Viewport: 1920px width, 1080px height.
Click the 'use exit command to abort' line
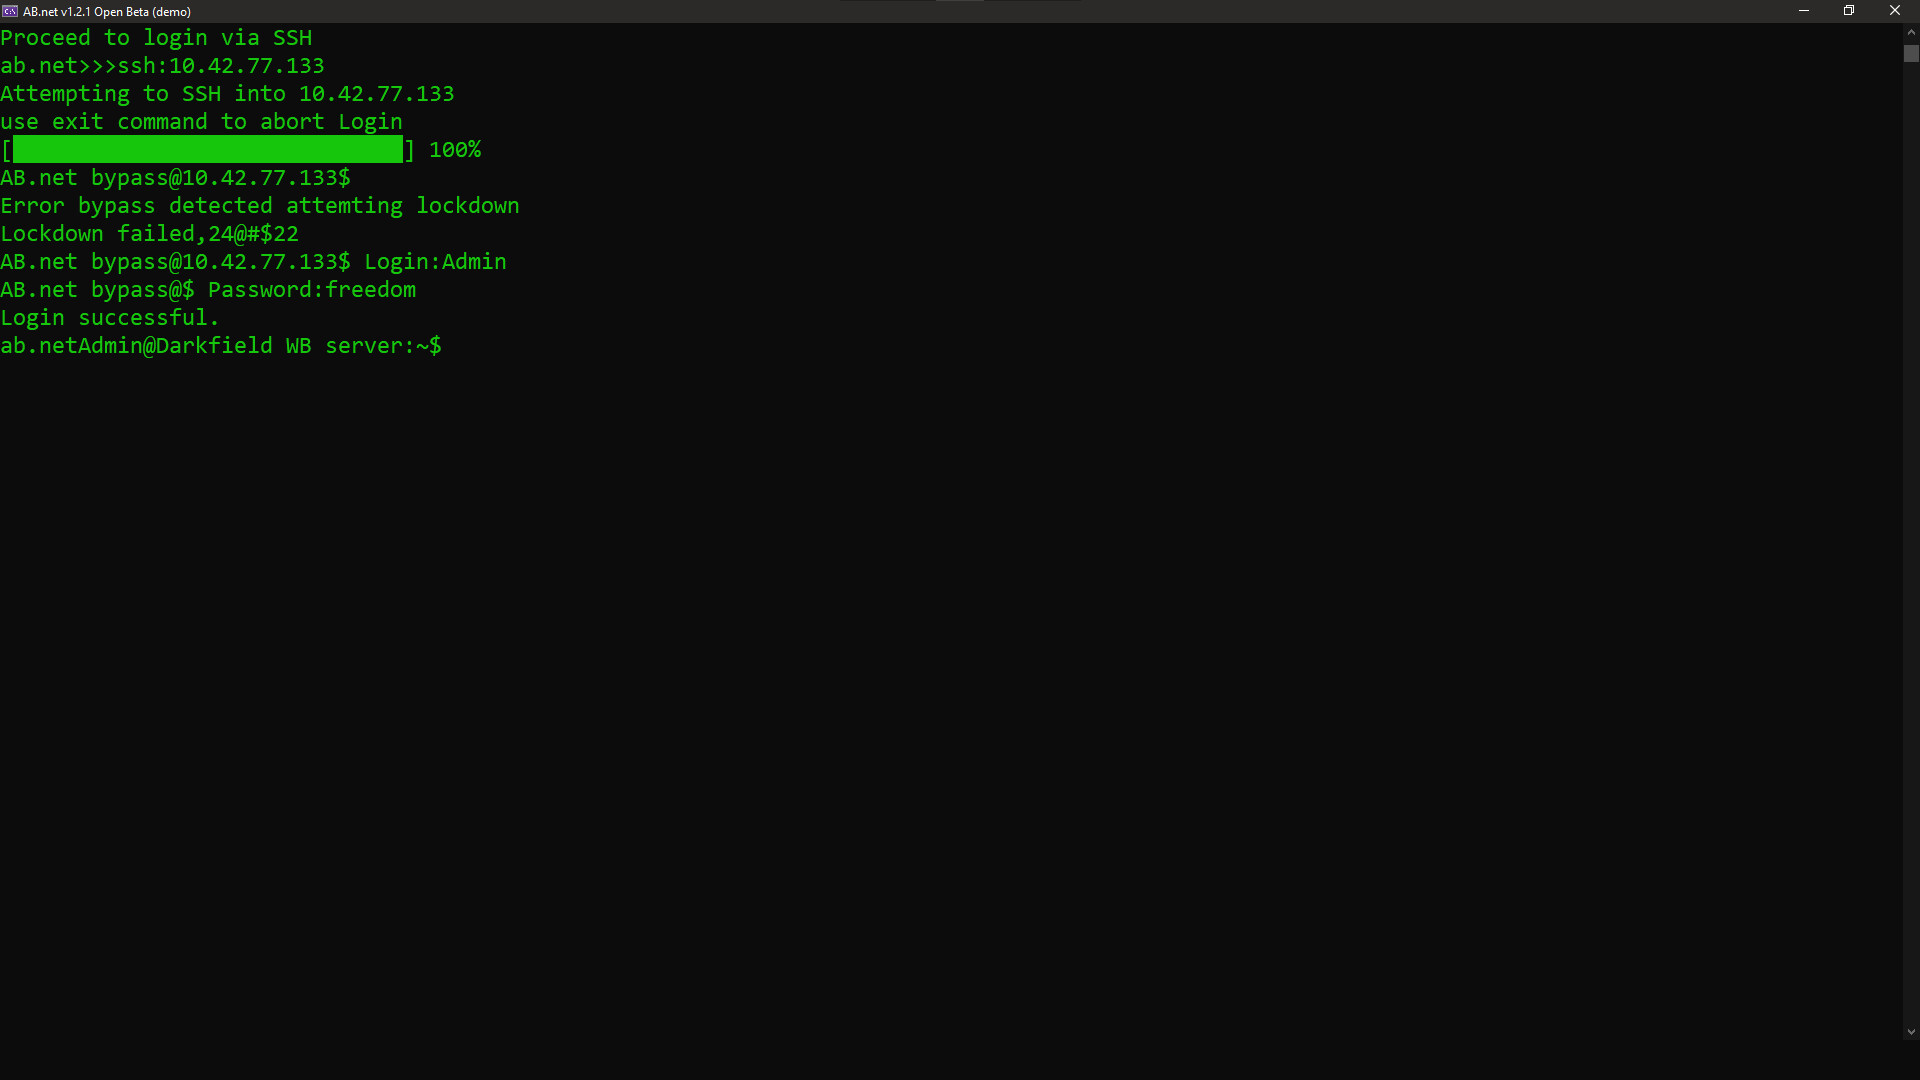(201, 122)
